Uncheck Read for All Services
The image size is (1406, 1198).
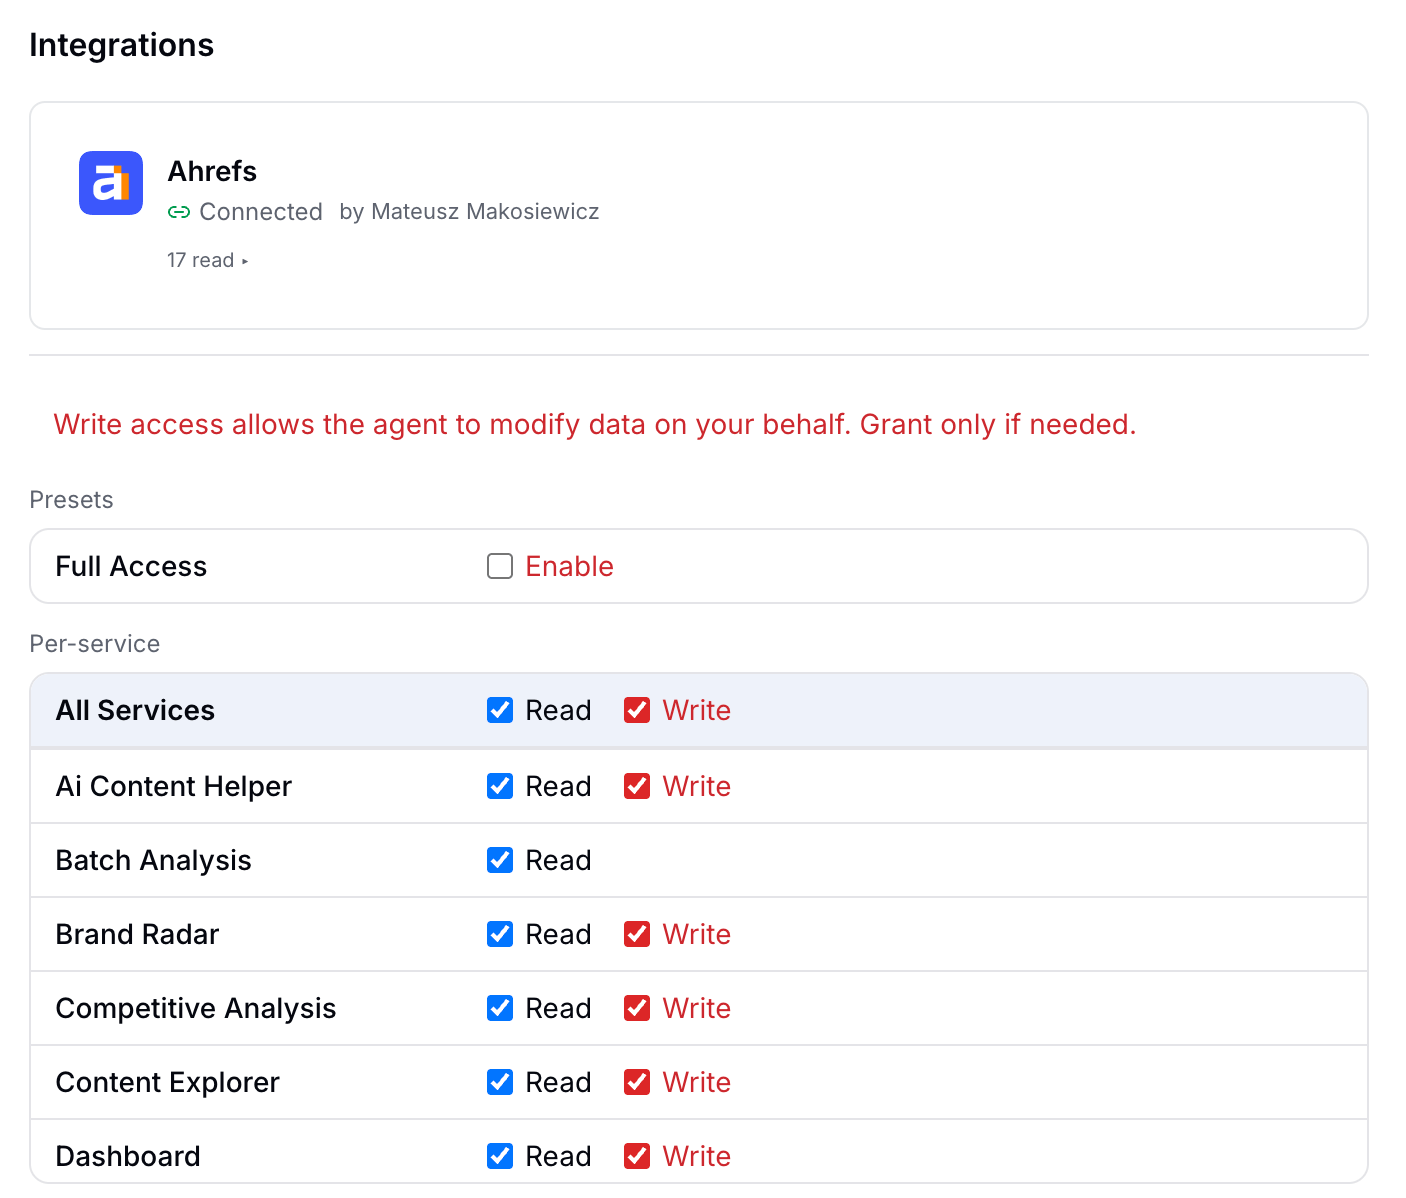click(500, 710)
